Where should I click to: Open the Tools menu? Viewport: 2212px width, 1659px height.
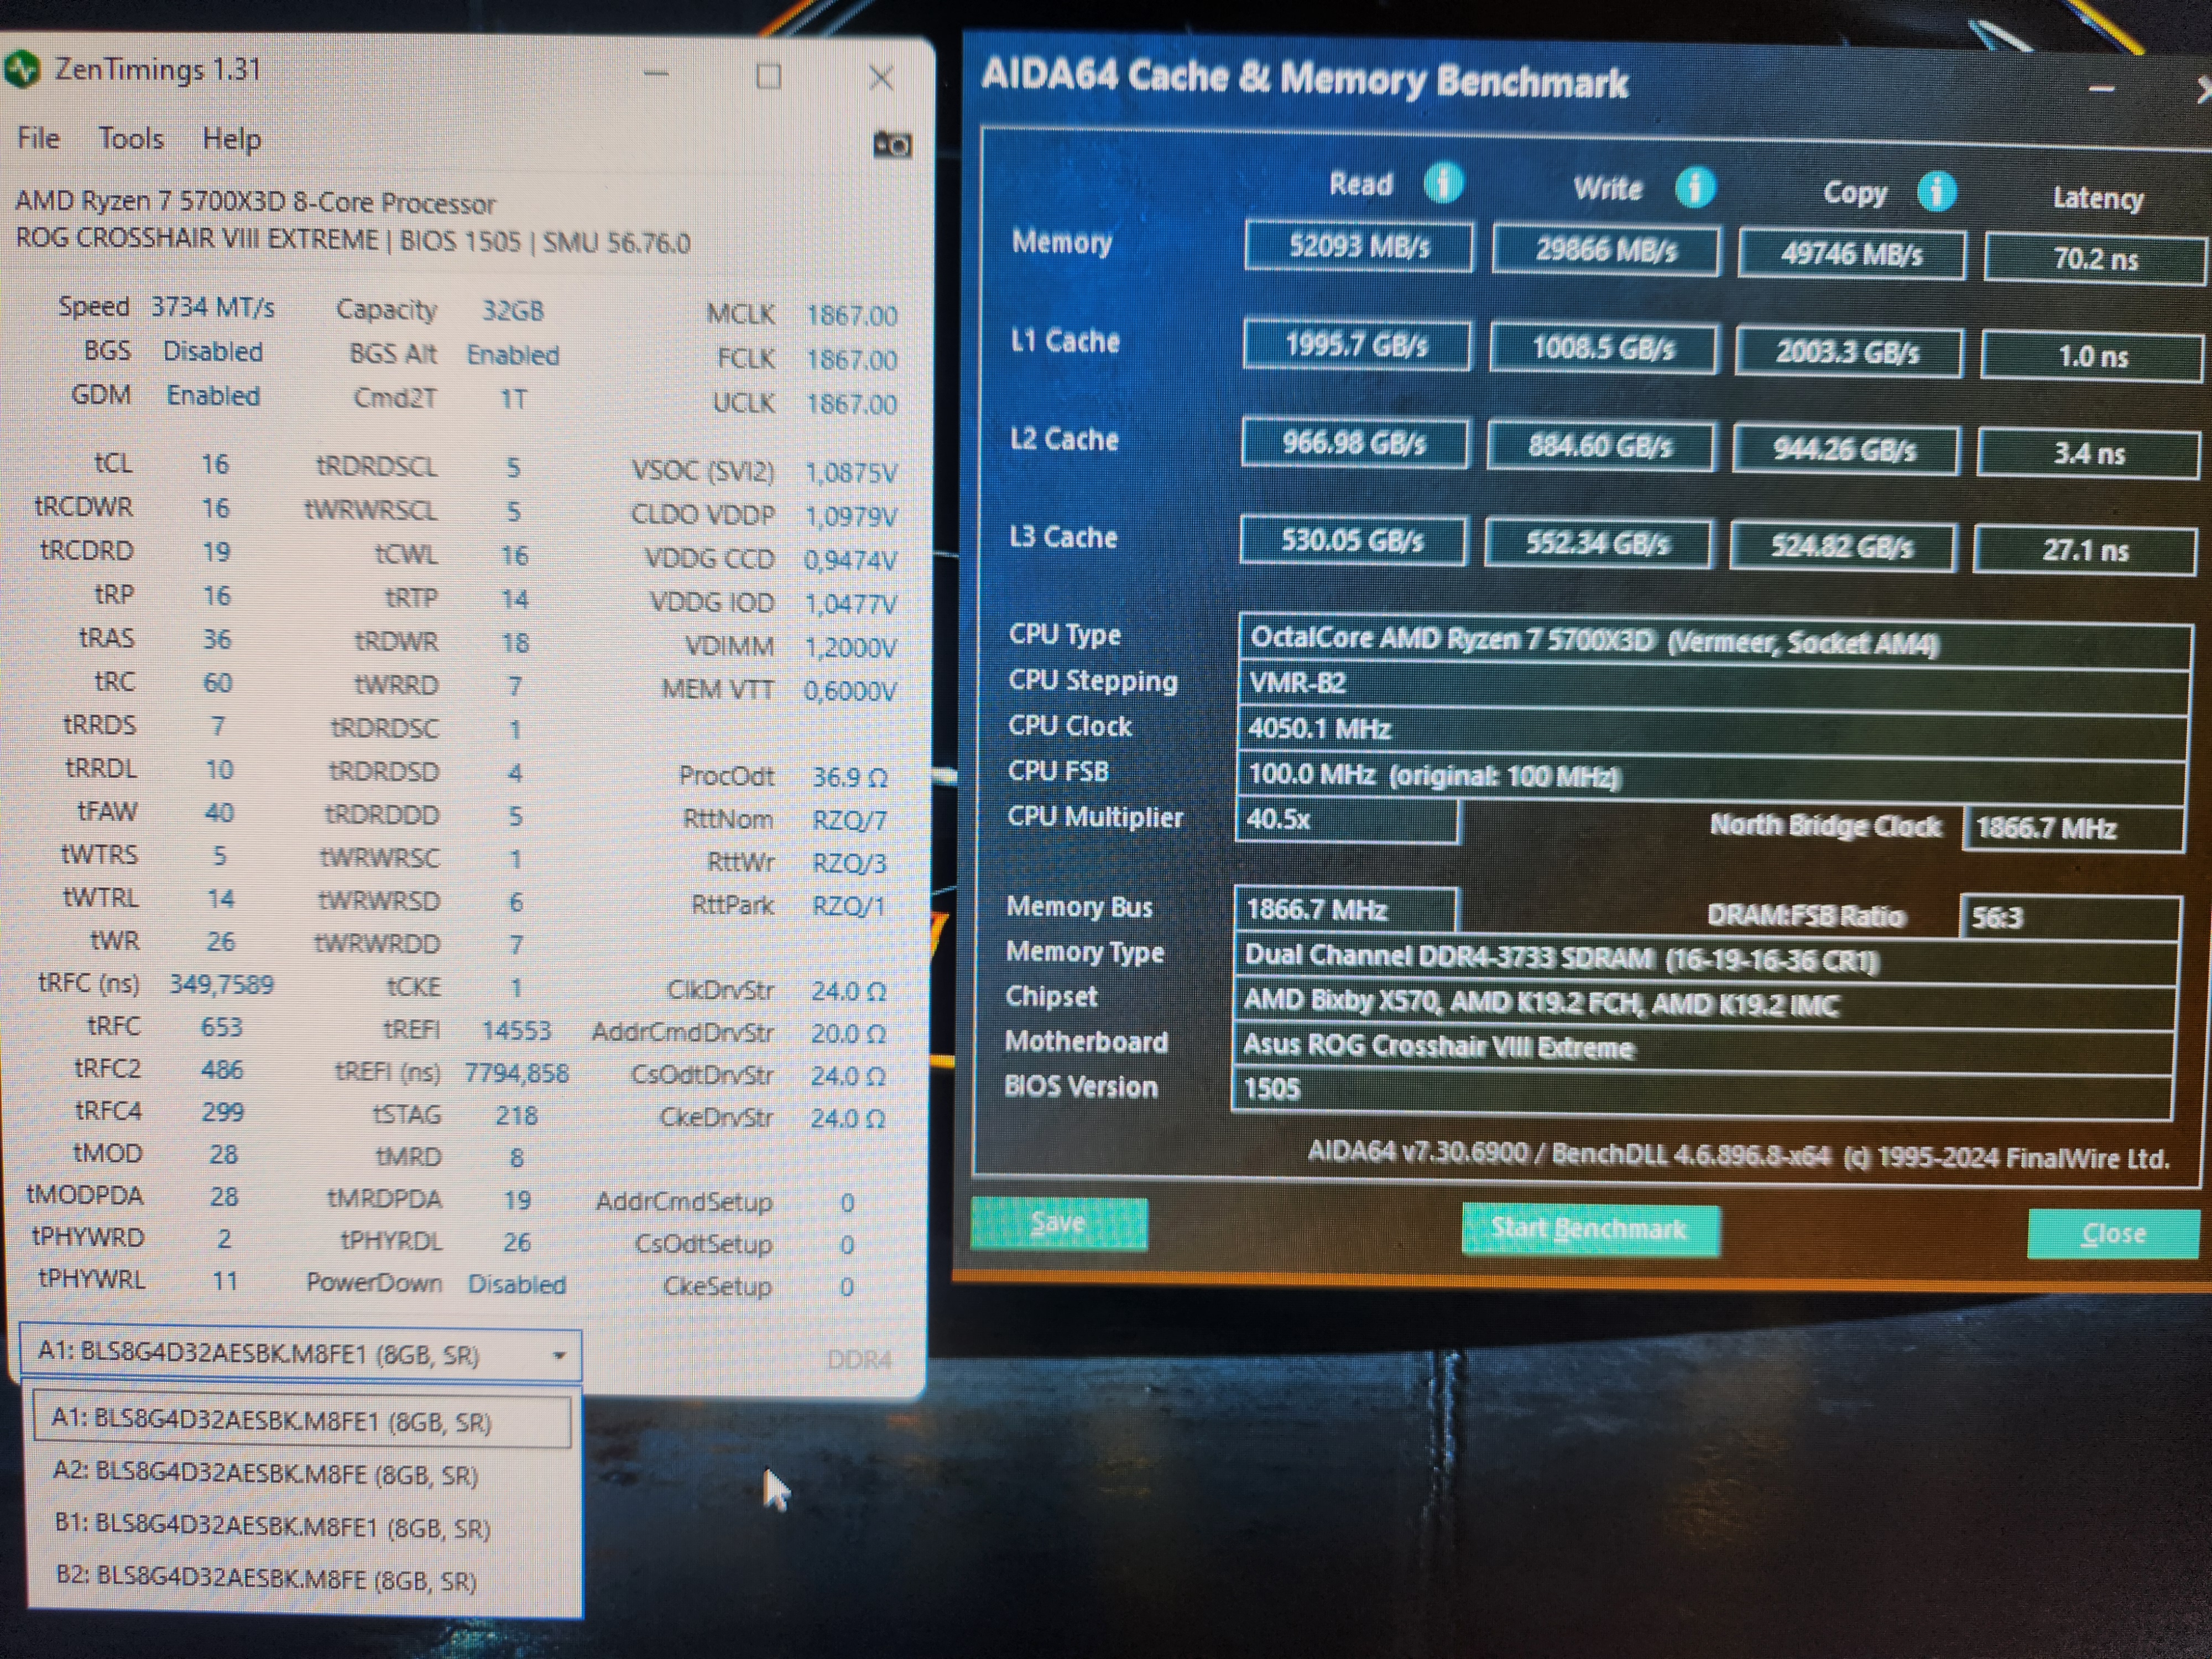131,138
